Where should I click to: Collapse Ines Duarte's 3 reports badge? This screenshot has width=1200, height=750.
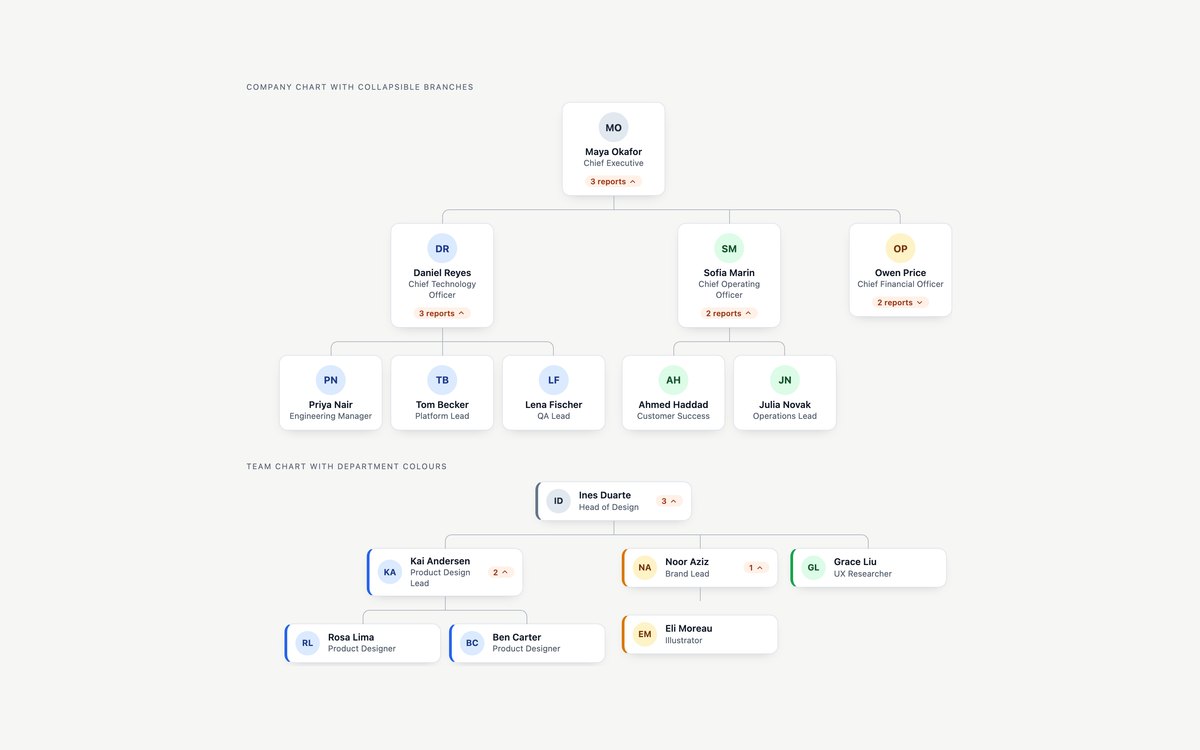(x=669, y=501)
